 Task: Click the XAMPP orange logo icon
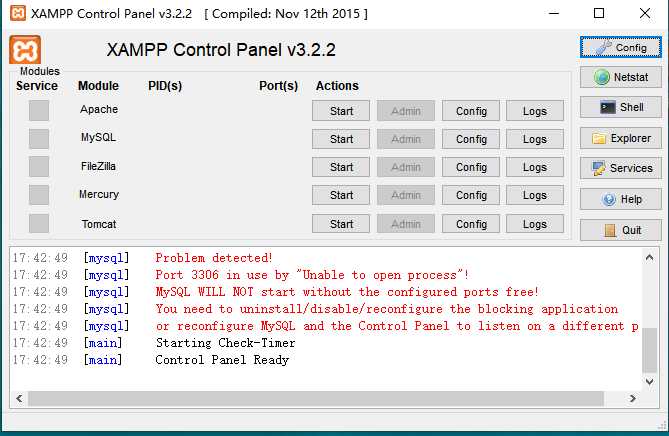point(25,50)
